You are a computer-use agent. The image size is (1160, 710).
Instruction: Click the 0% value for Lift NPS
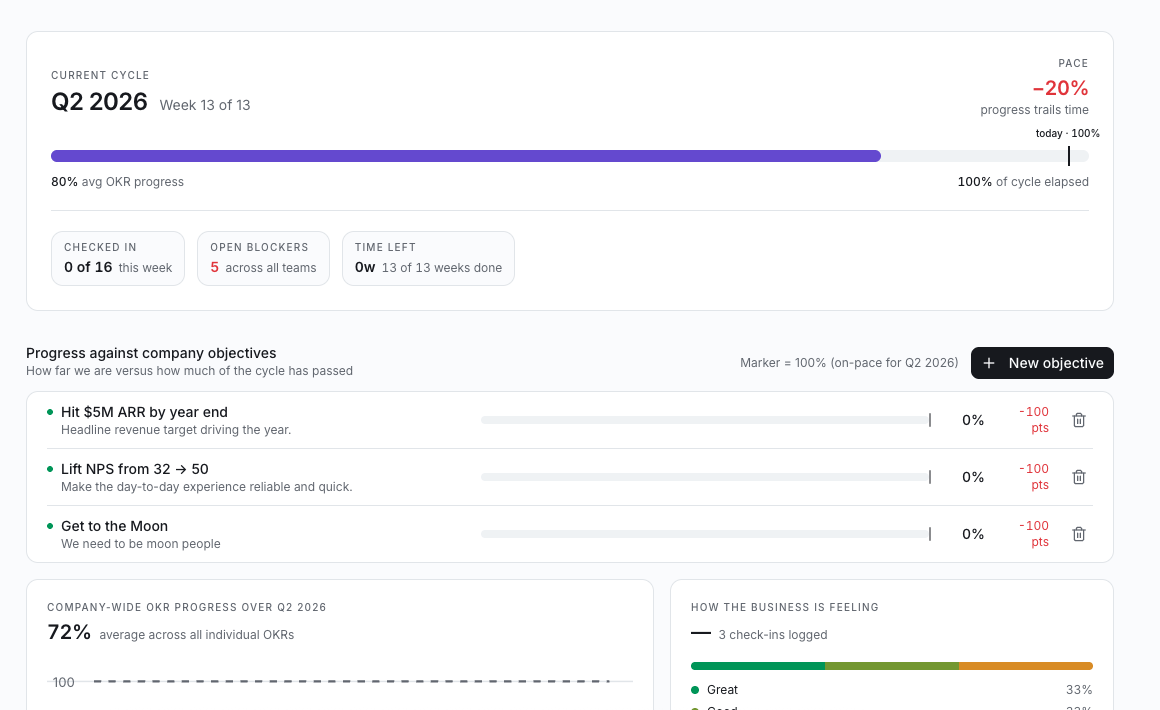click(973, 477)
